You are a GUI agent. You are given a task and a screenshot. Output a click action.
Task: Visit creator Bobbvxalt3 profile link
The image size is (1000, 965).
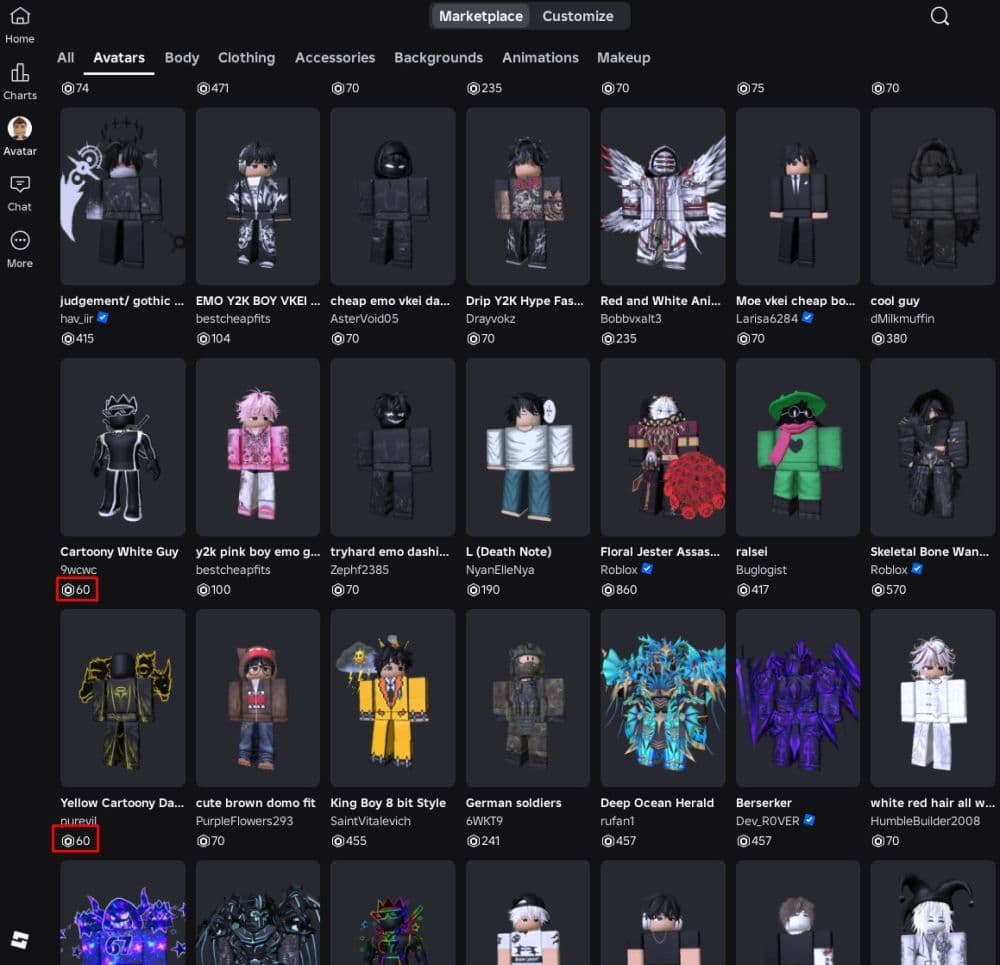[x=631, y=318]
